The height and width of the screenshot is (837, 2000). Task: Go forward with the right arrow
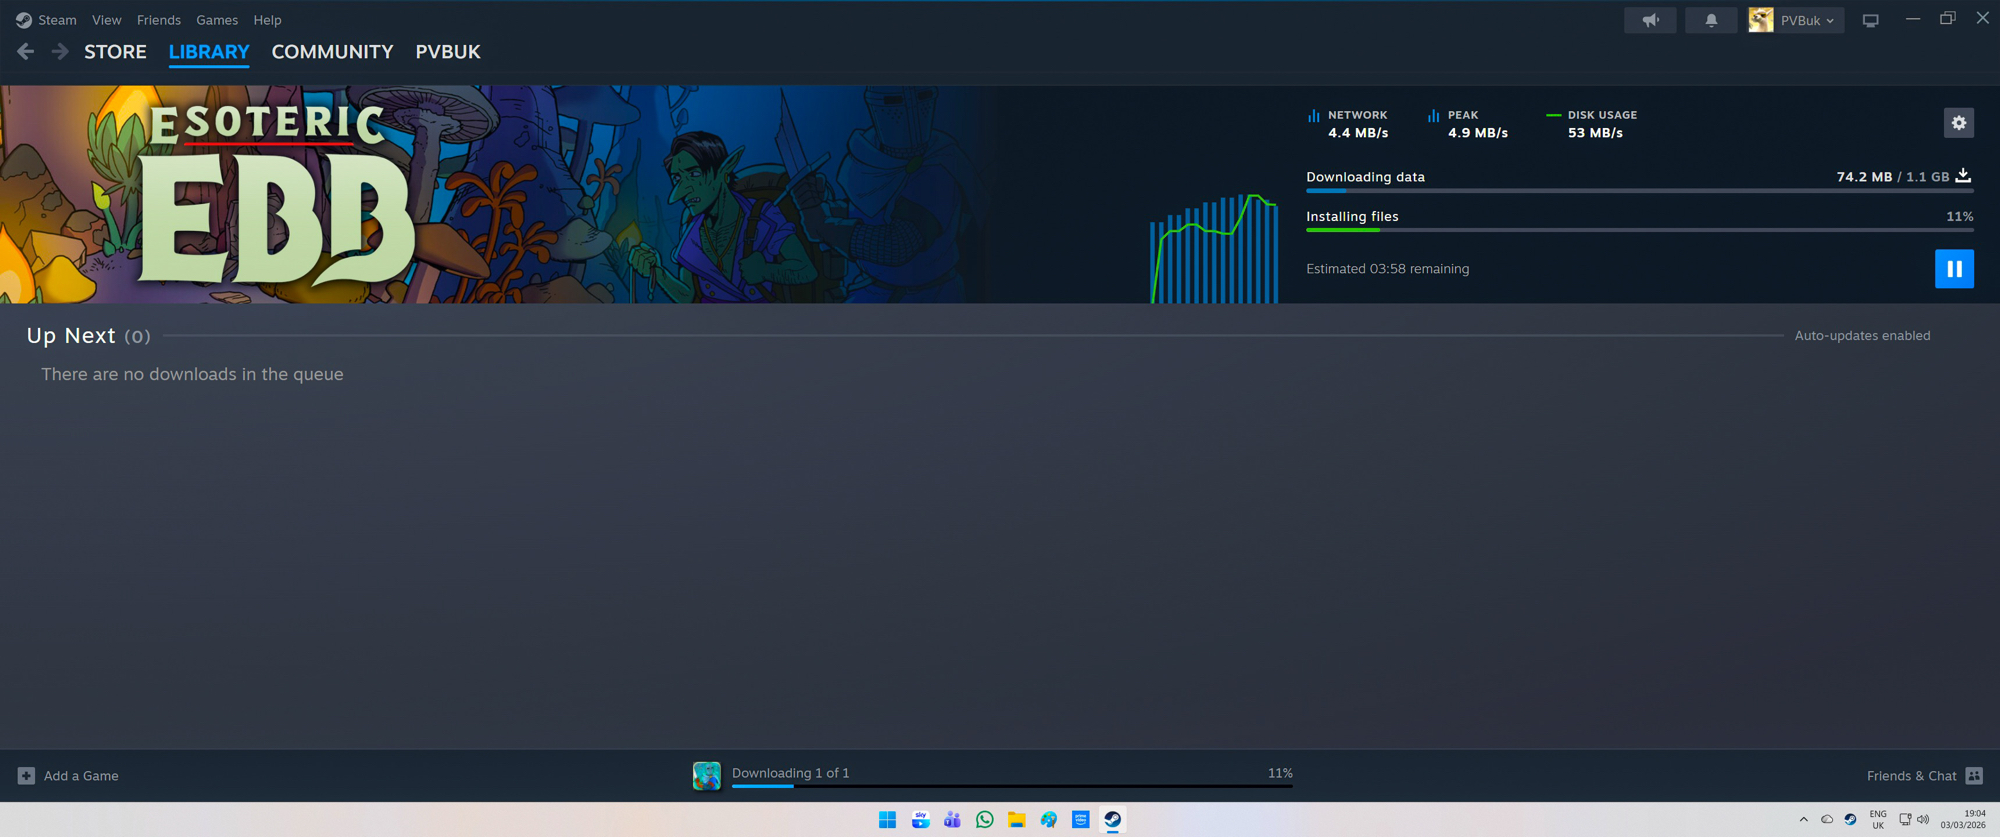(60, 52)
